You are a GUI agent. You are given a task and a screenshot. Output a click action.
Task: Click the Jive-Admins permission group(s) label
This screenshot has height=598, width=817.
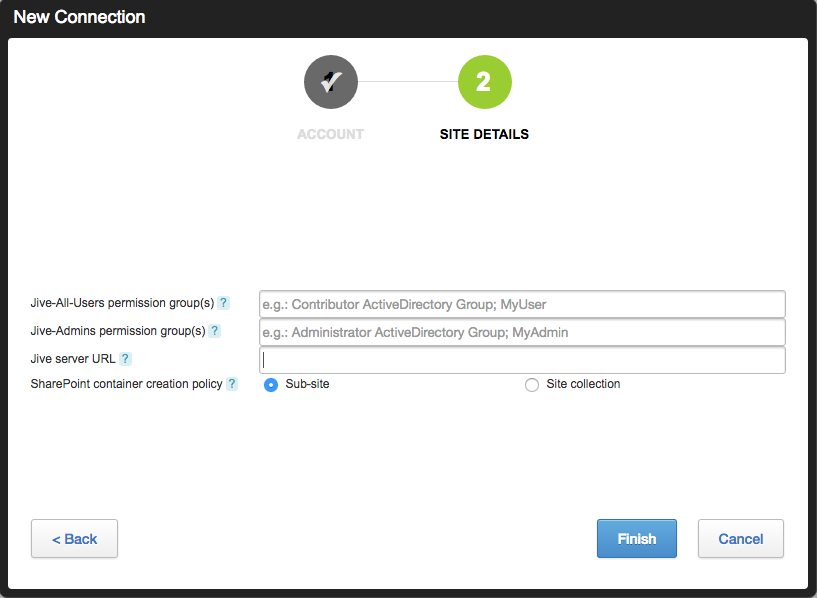118,331
